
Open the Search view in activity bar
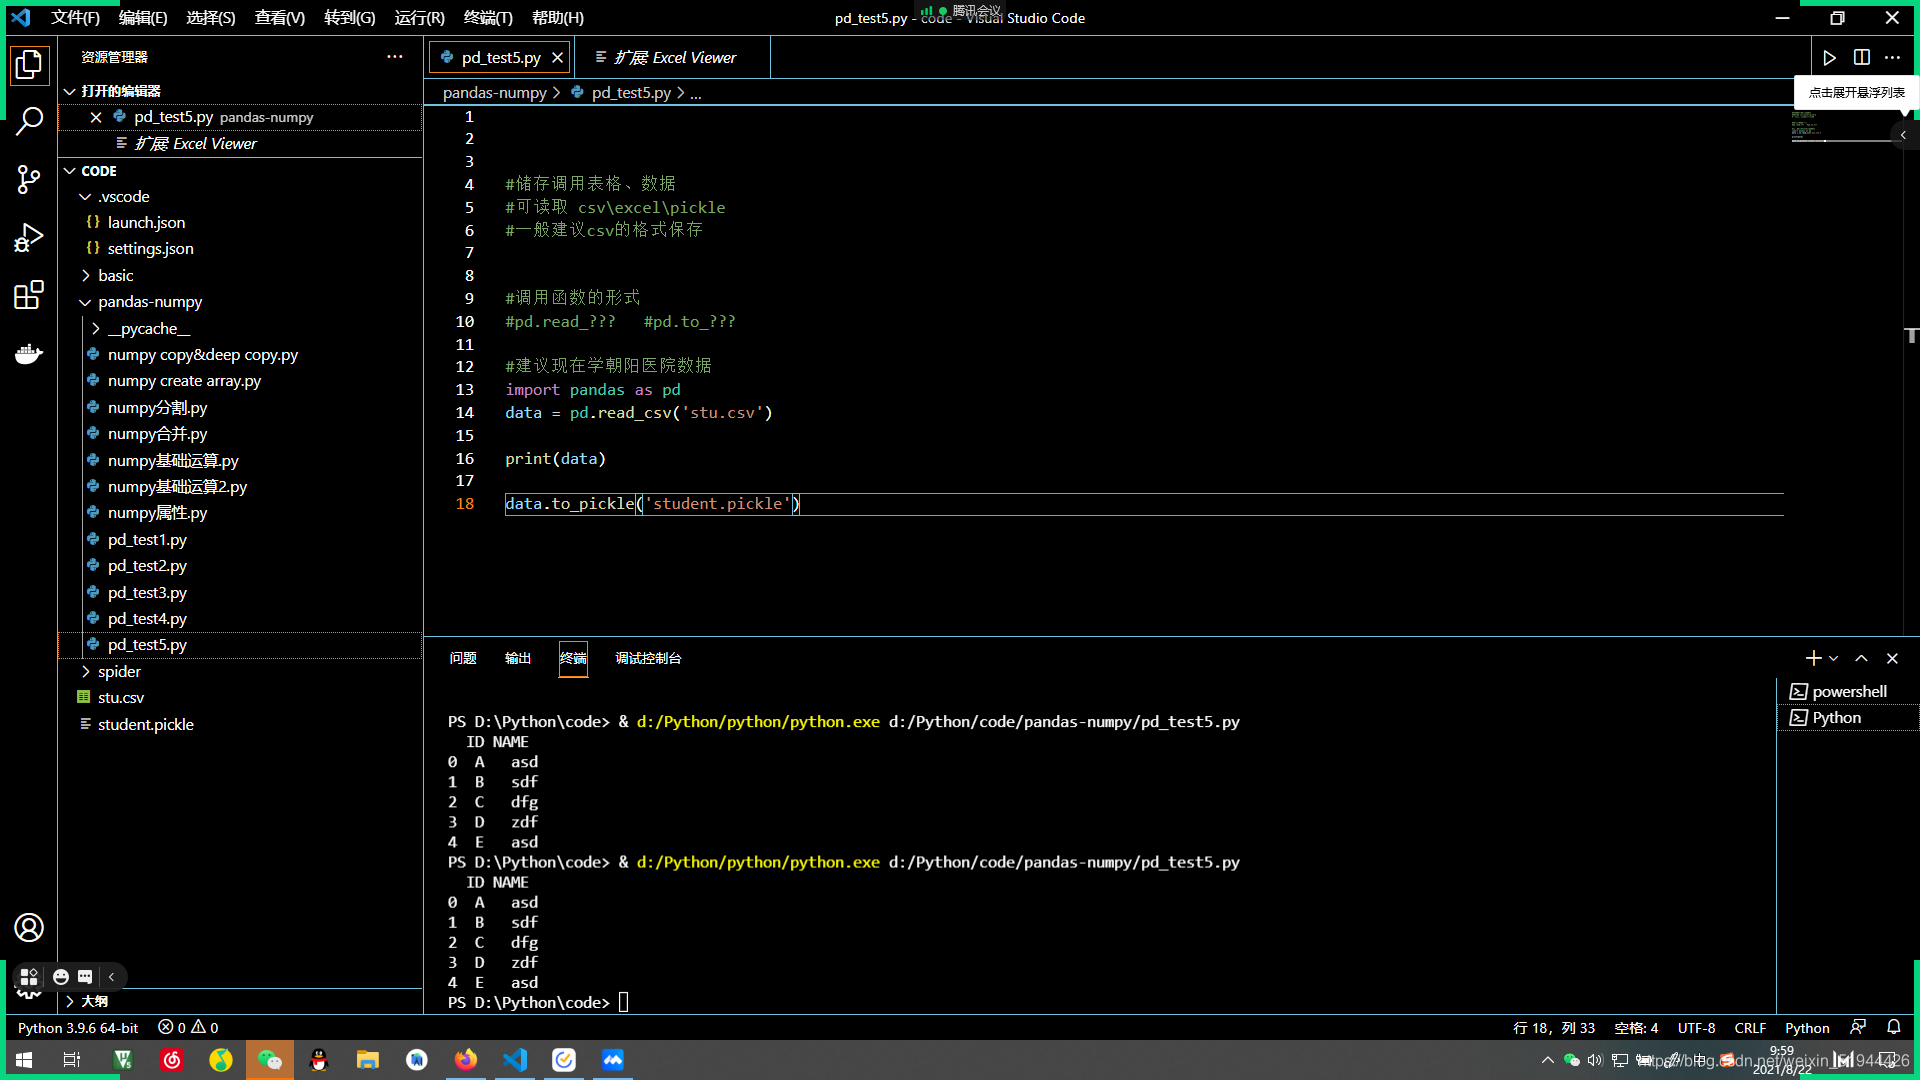29,120
